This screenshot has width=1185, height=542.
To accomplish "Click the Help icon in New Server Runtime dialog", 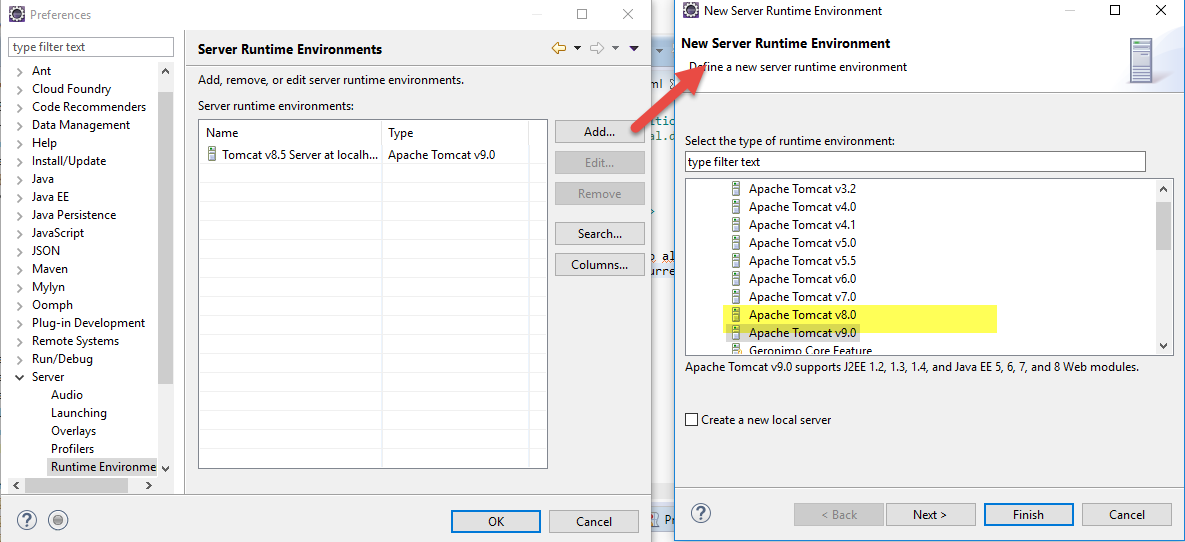I will 701,513.
